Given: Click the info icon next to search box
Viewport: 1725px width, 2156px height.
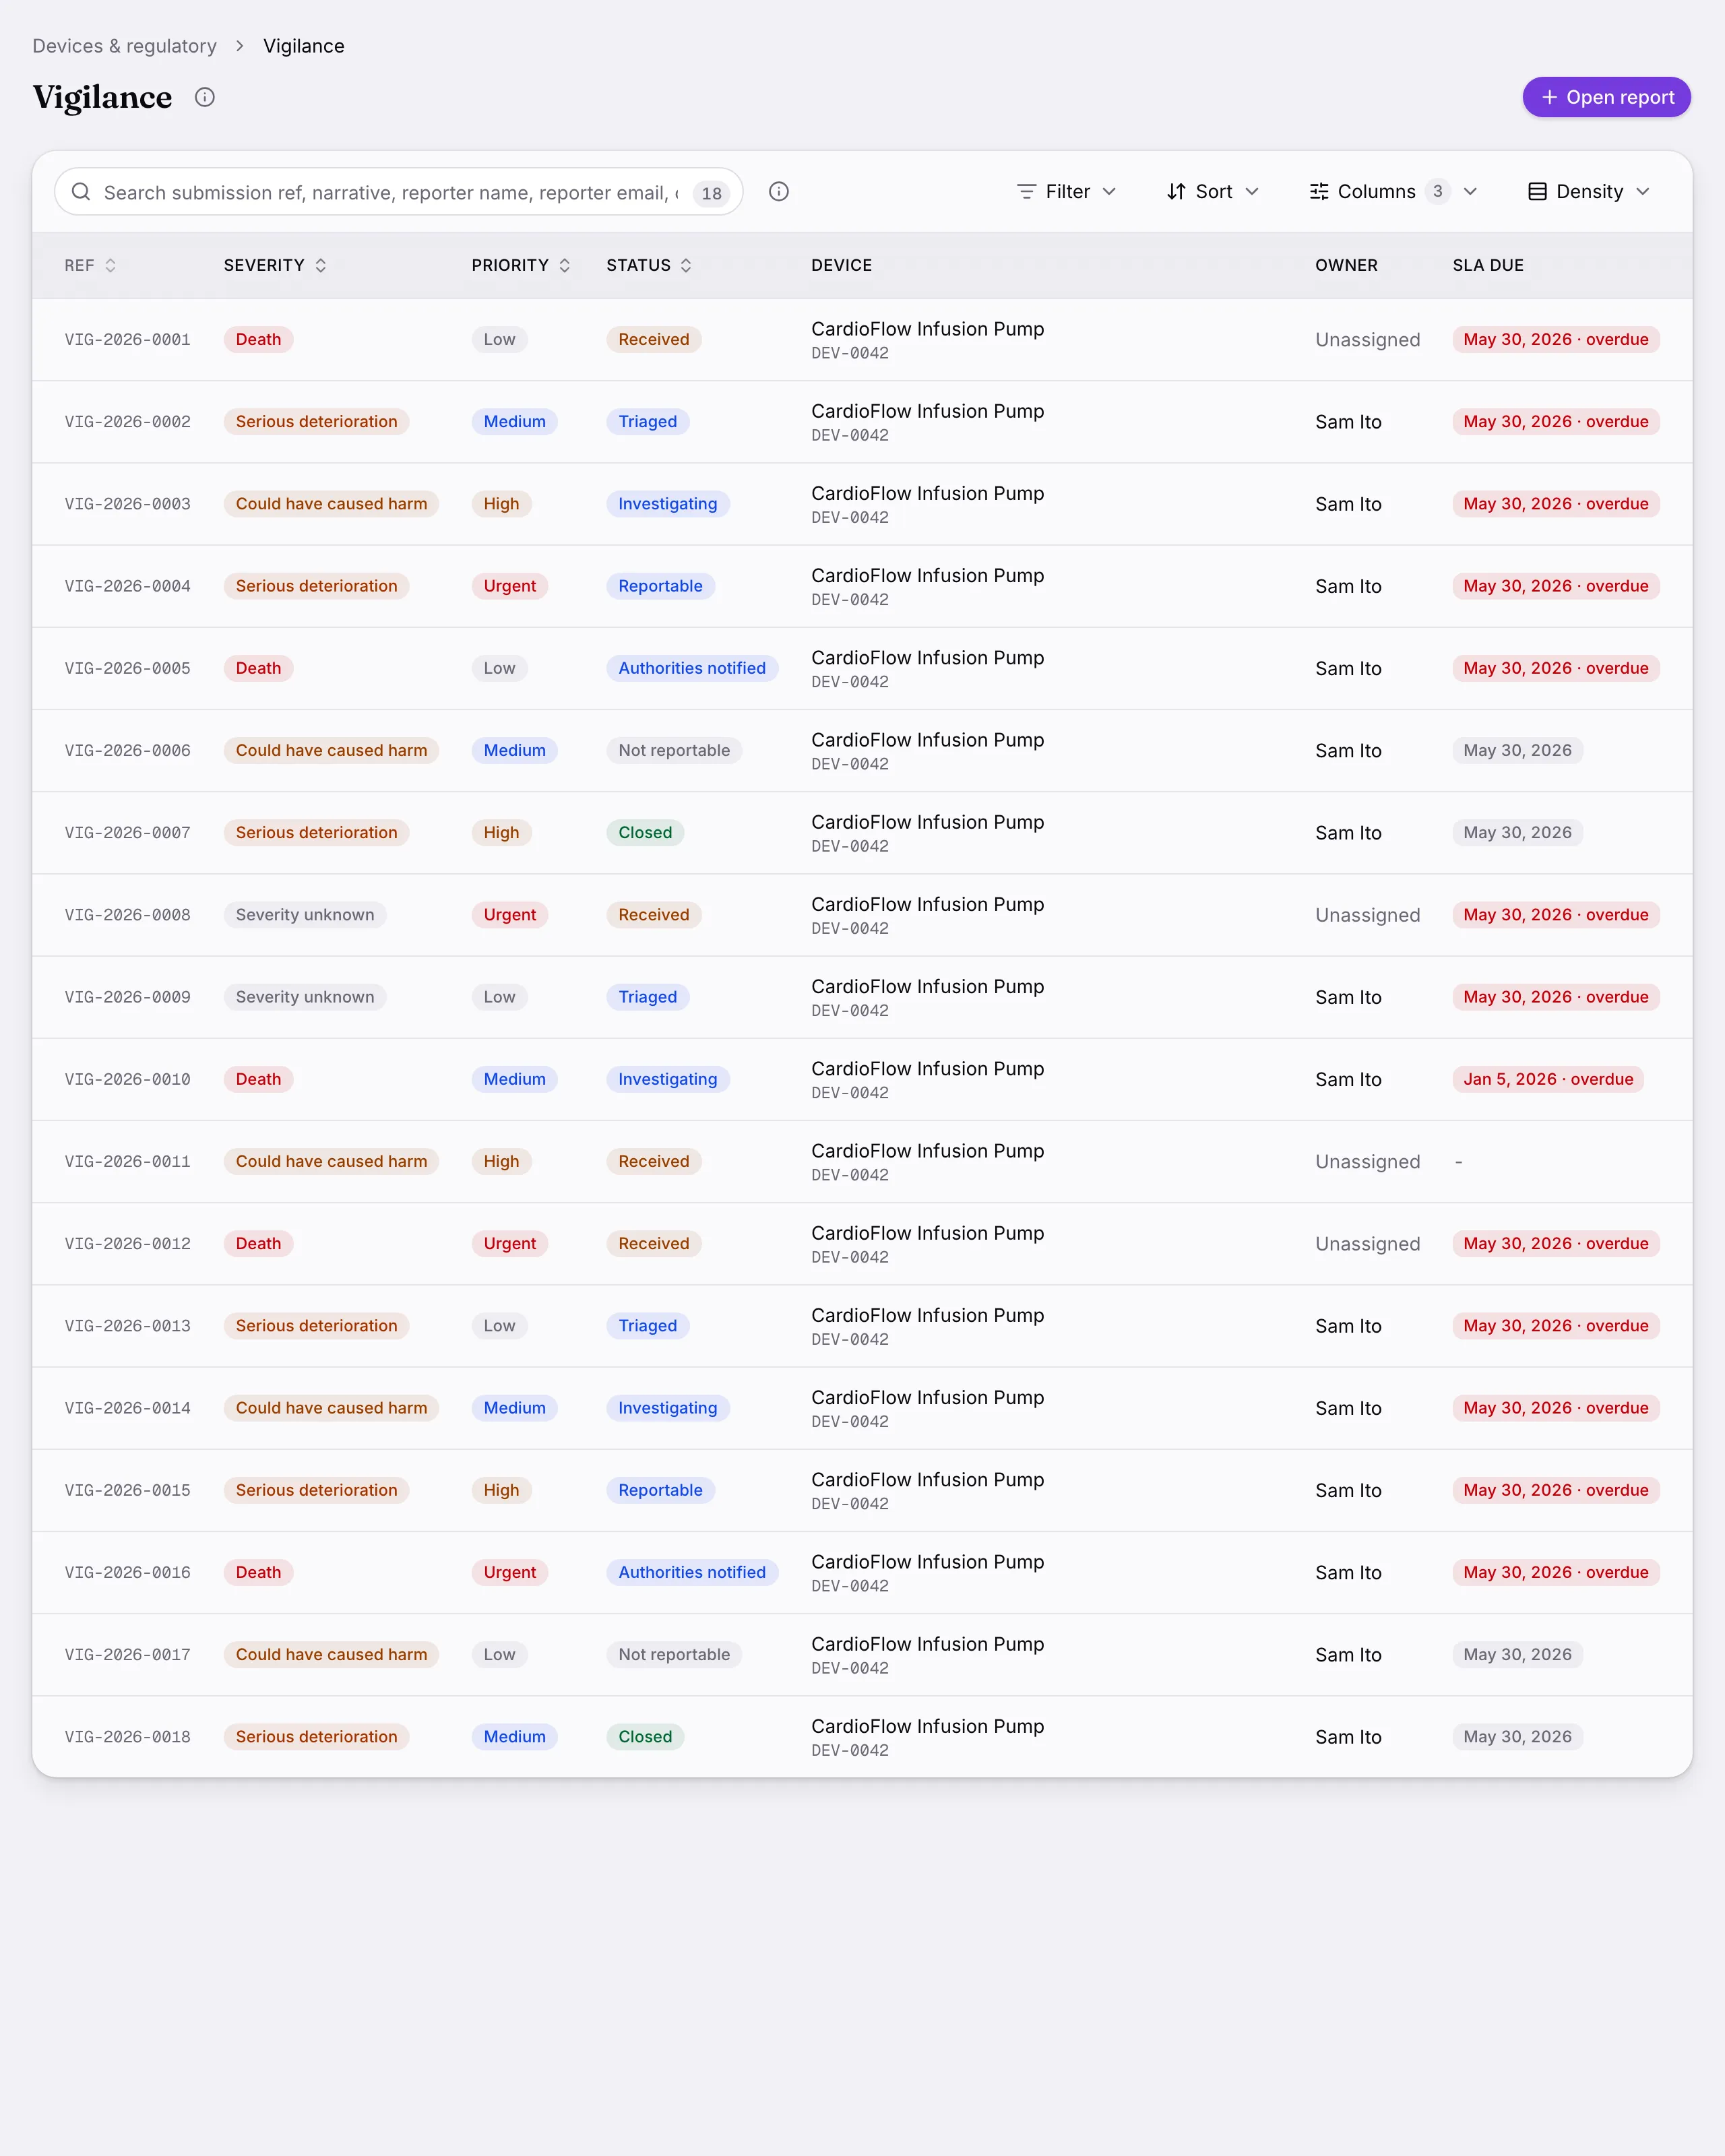Looking at the screenshot, I should point(779,192).
